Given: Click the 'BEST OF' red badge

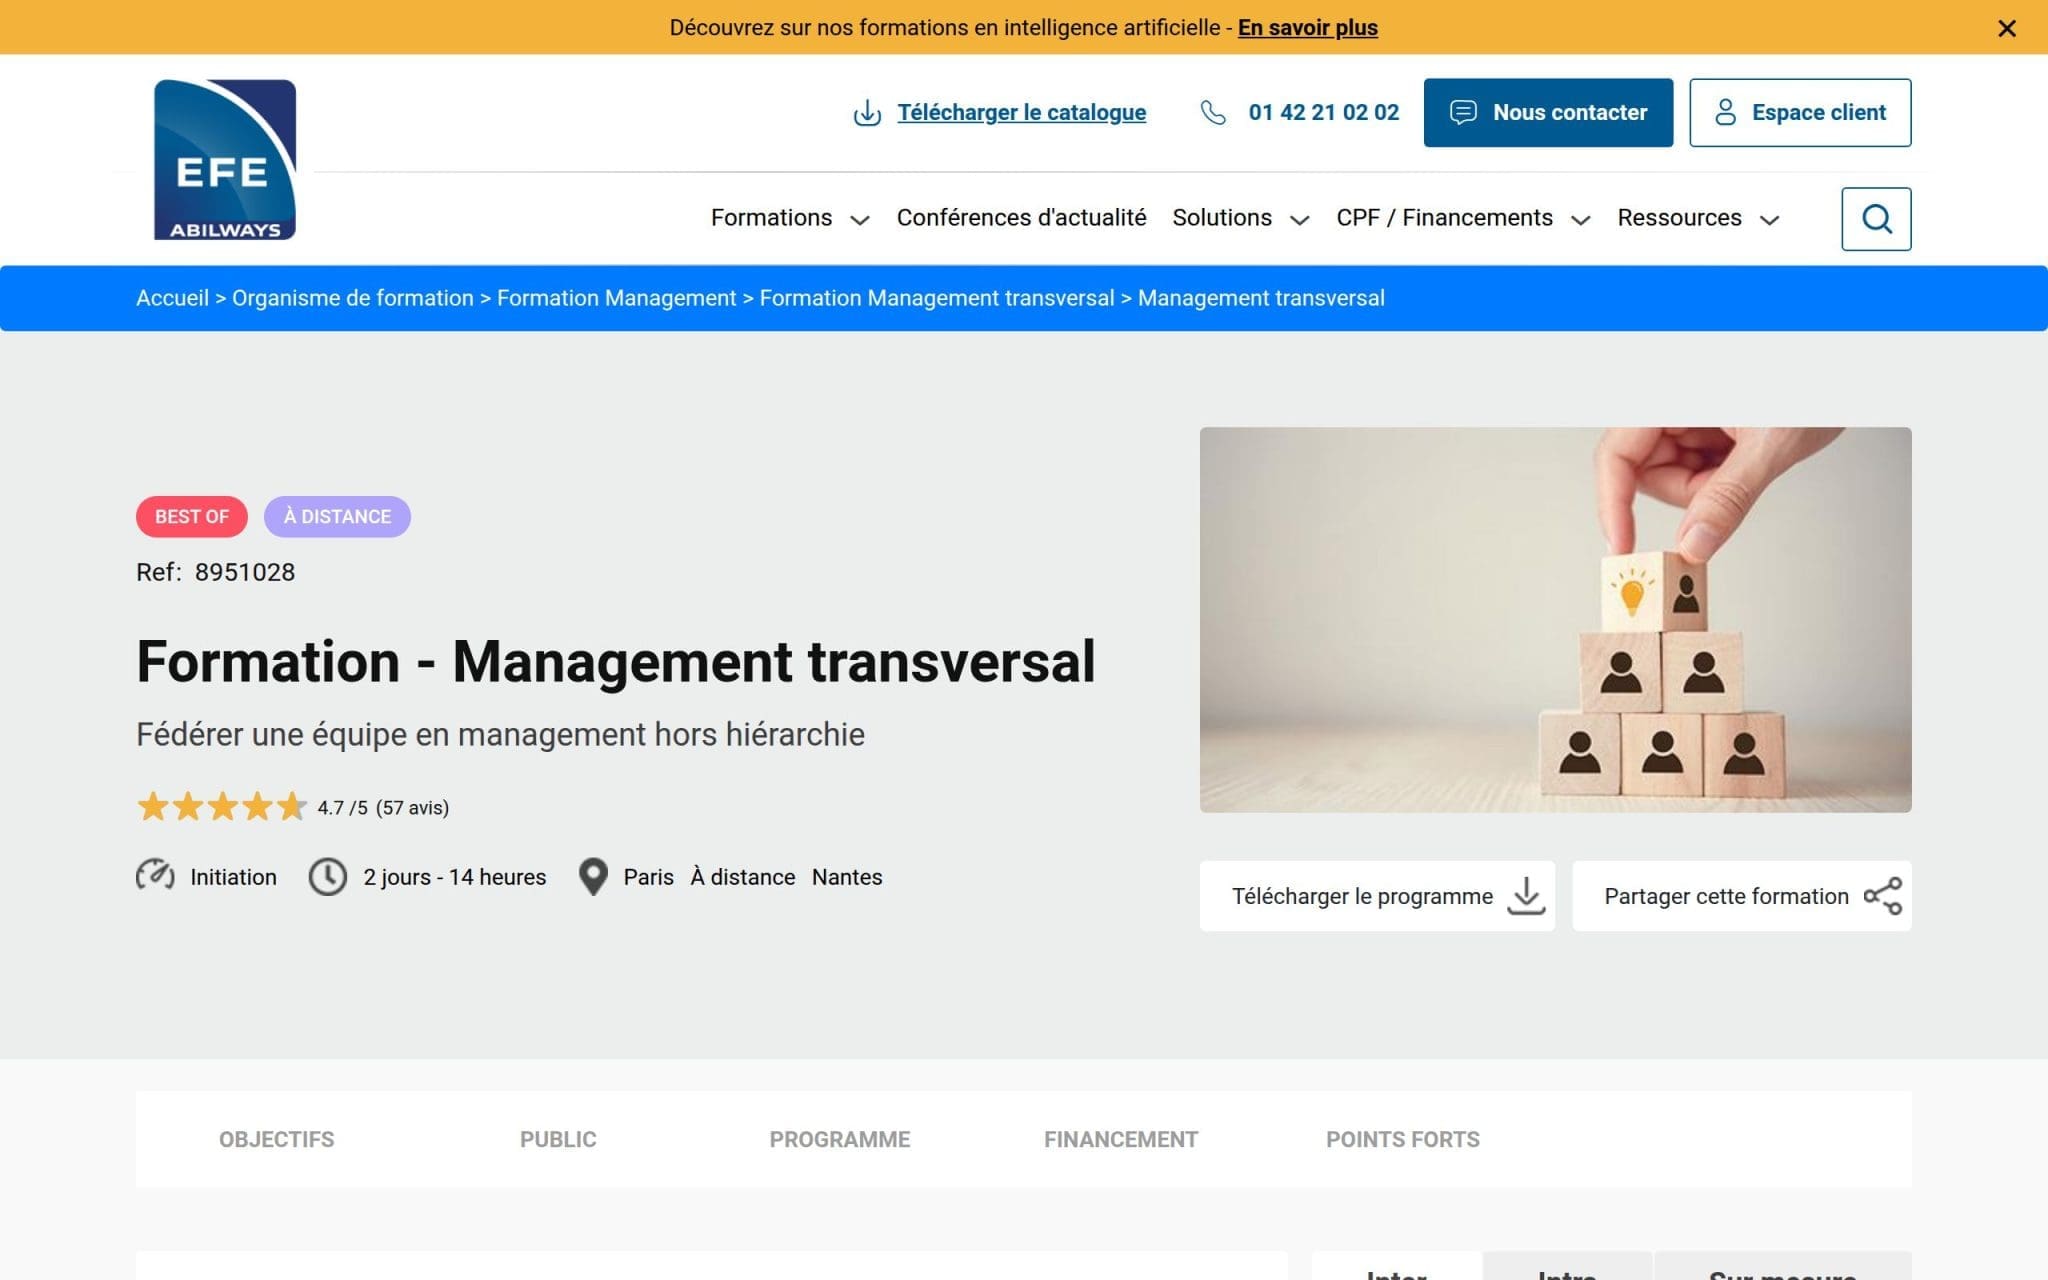Looking at the screenshot, I should 192,517.
